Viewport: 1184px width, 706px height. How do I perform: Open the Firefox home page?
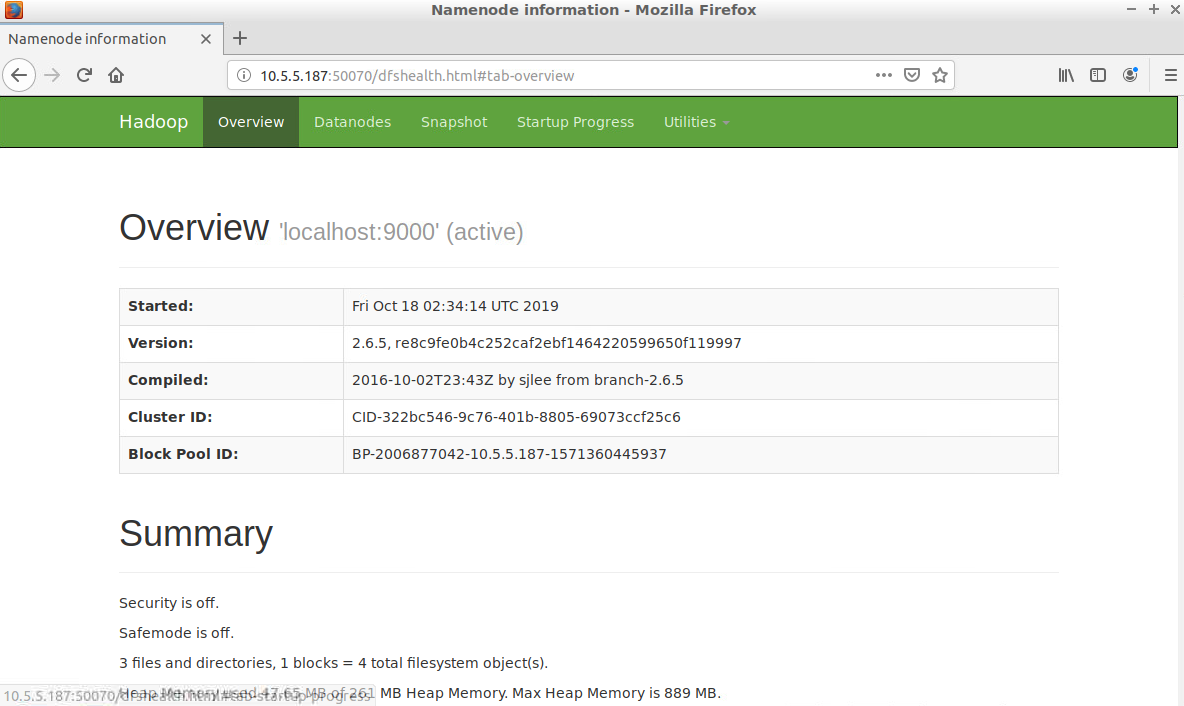pos(116,76)
